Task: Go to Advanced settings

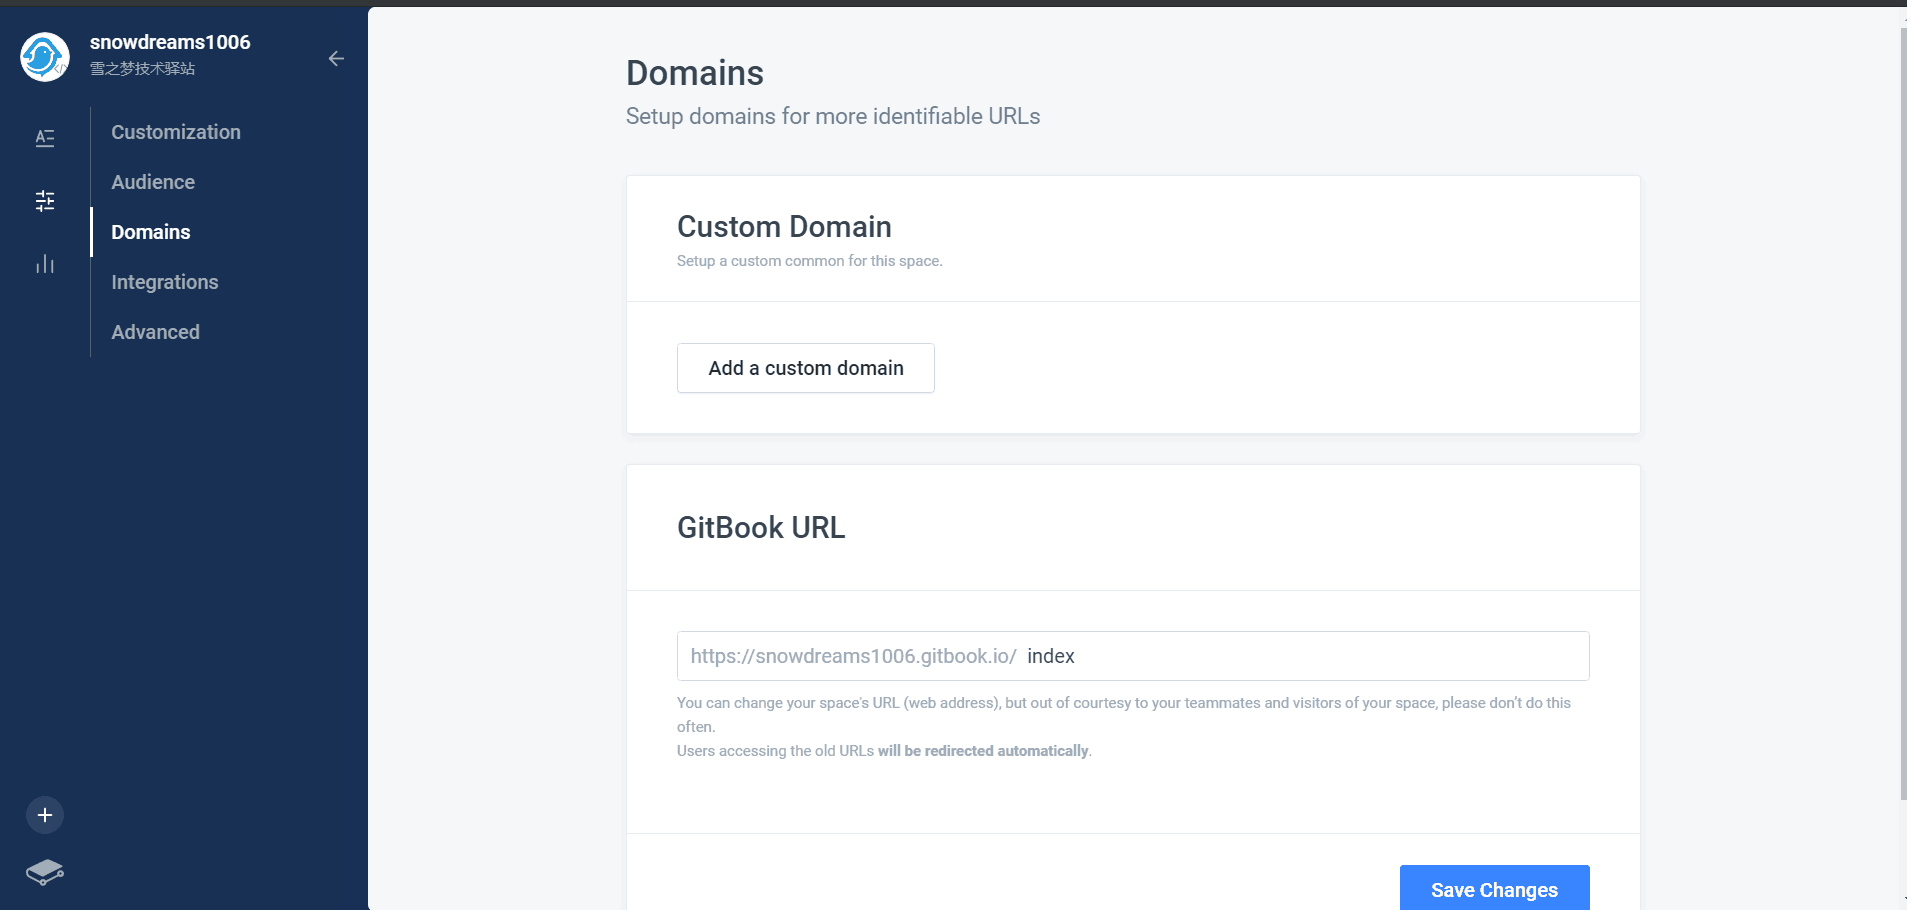Action: tap(155, 331)
